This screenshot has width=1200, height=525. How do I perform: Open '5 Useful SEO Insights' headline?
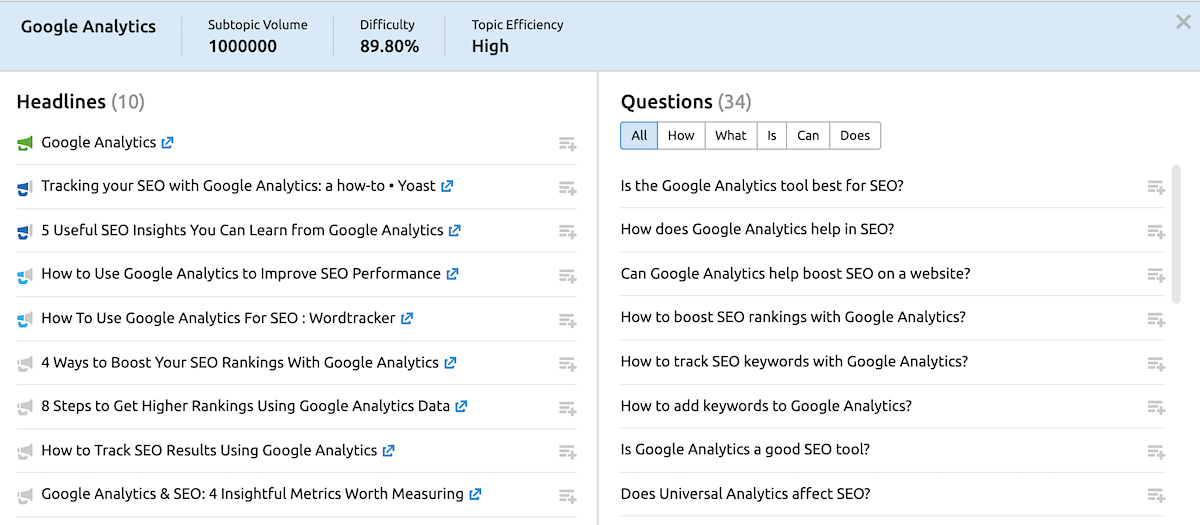tap(242, 230)
